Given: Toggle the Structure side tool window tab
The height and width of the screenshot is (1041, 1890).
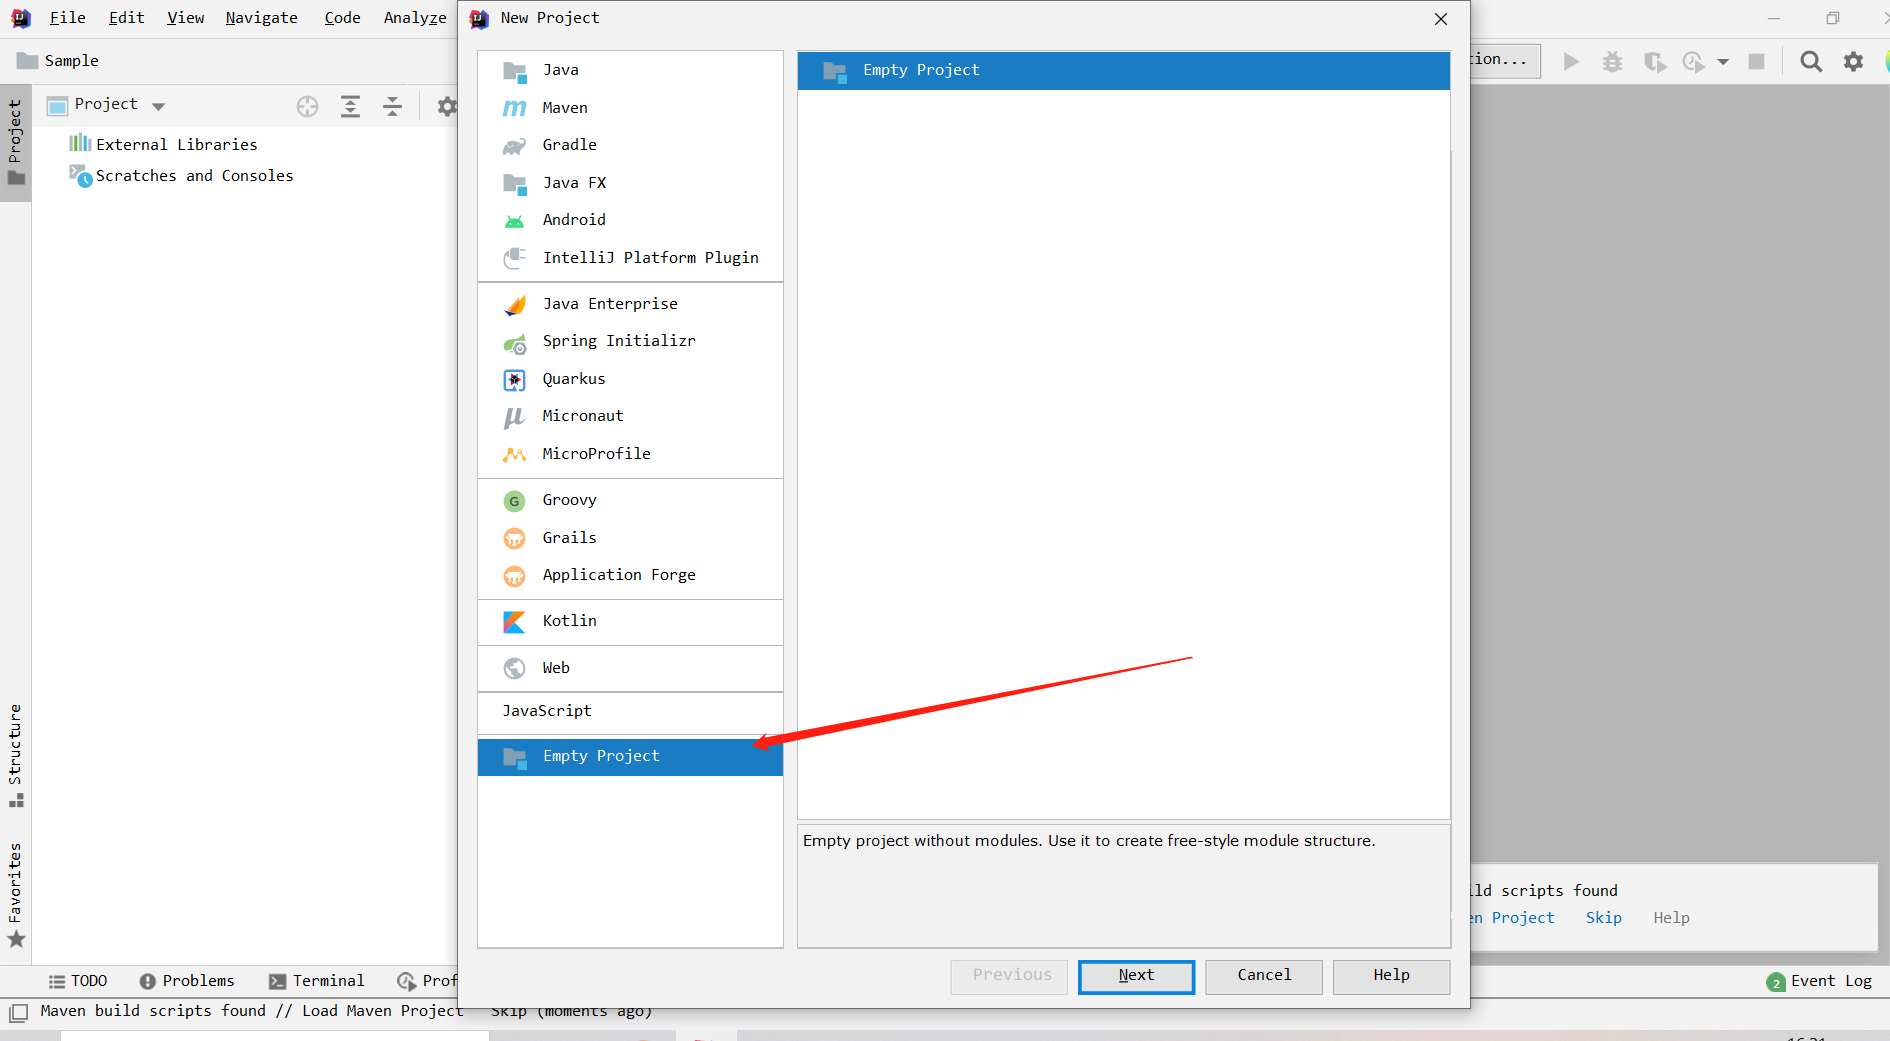Looking at the screenshot, I should (15, 756).
